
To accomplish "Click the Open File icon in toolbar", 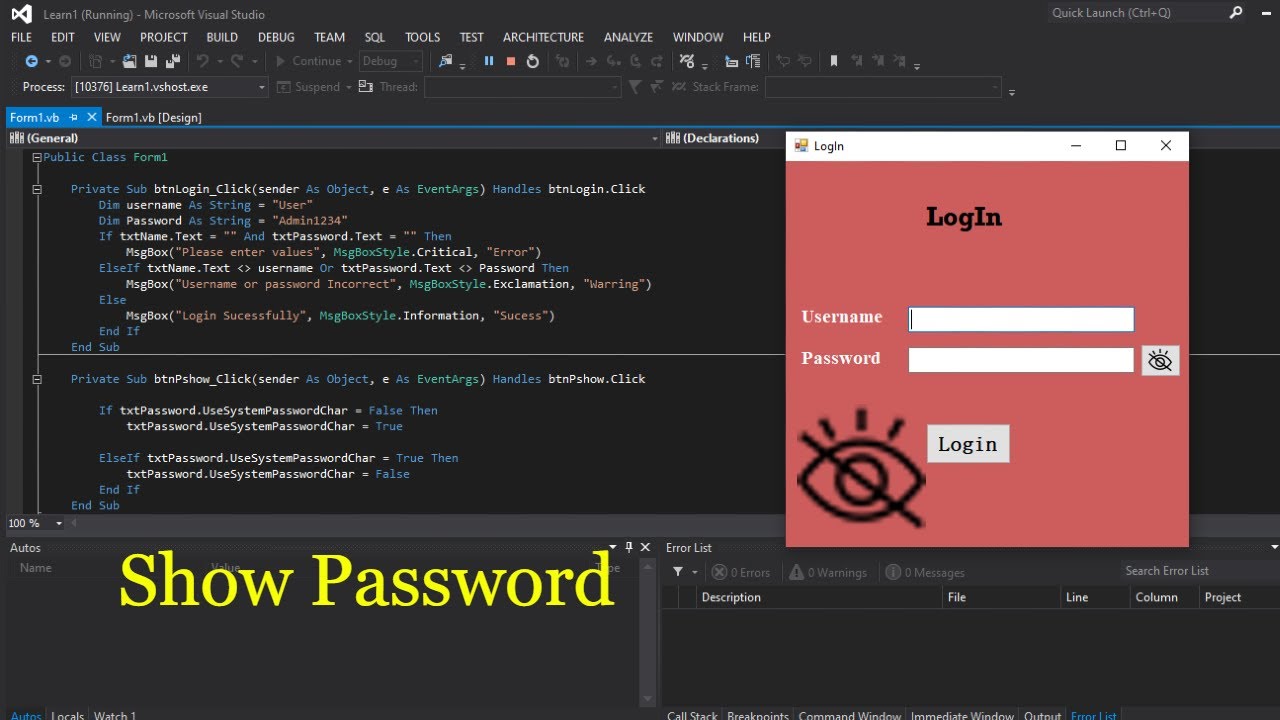I will pyautogui.click(x=129, y=61).
